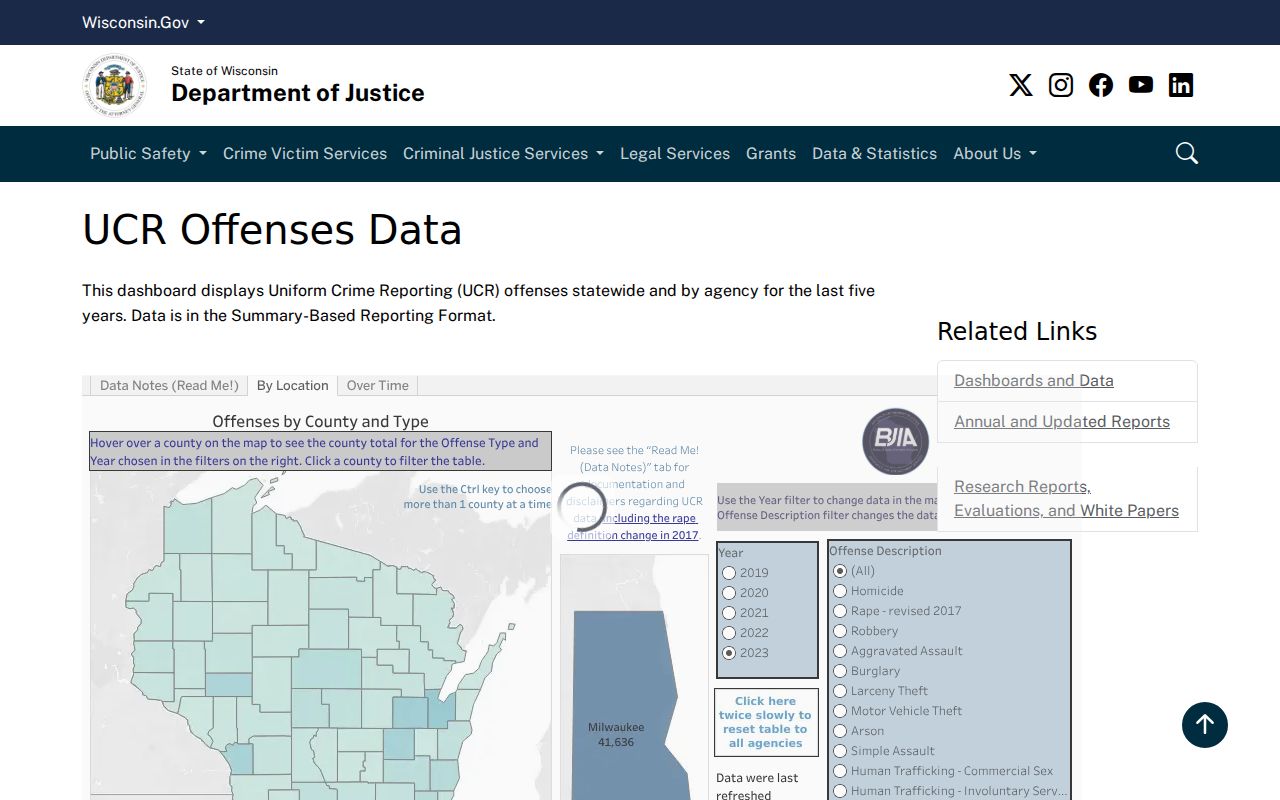Open the X (Twitter) social icon
Image resolution: width=1280 pixels, height=800 pixels.
(1021, 85)
